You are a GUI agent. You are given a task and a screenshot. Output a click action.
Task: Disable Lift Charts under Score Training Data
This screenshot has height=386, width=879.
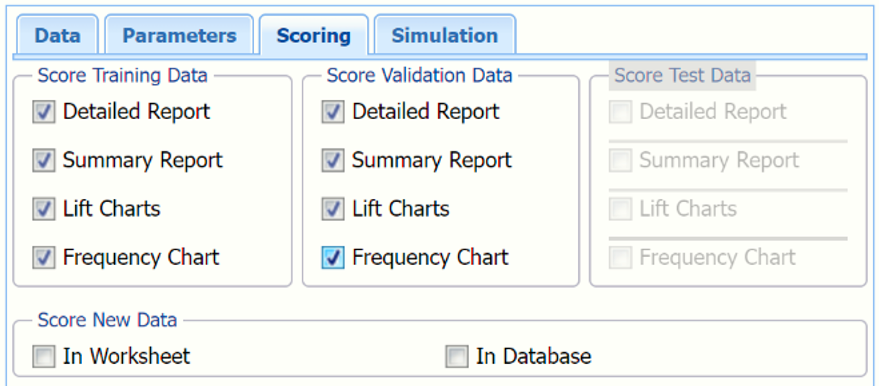(44, 210)
